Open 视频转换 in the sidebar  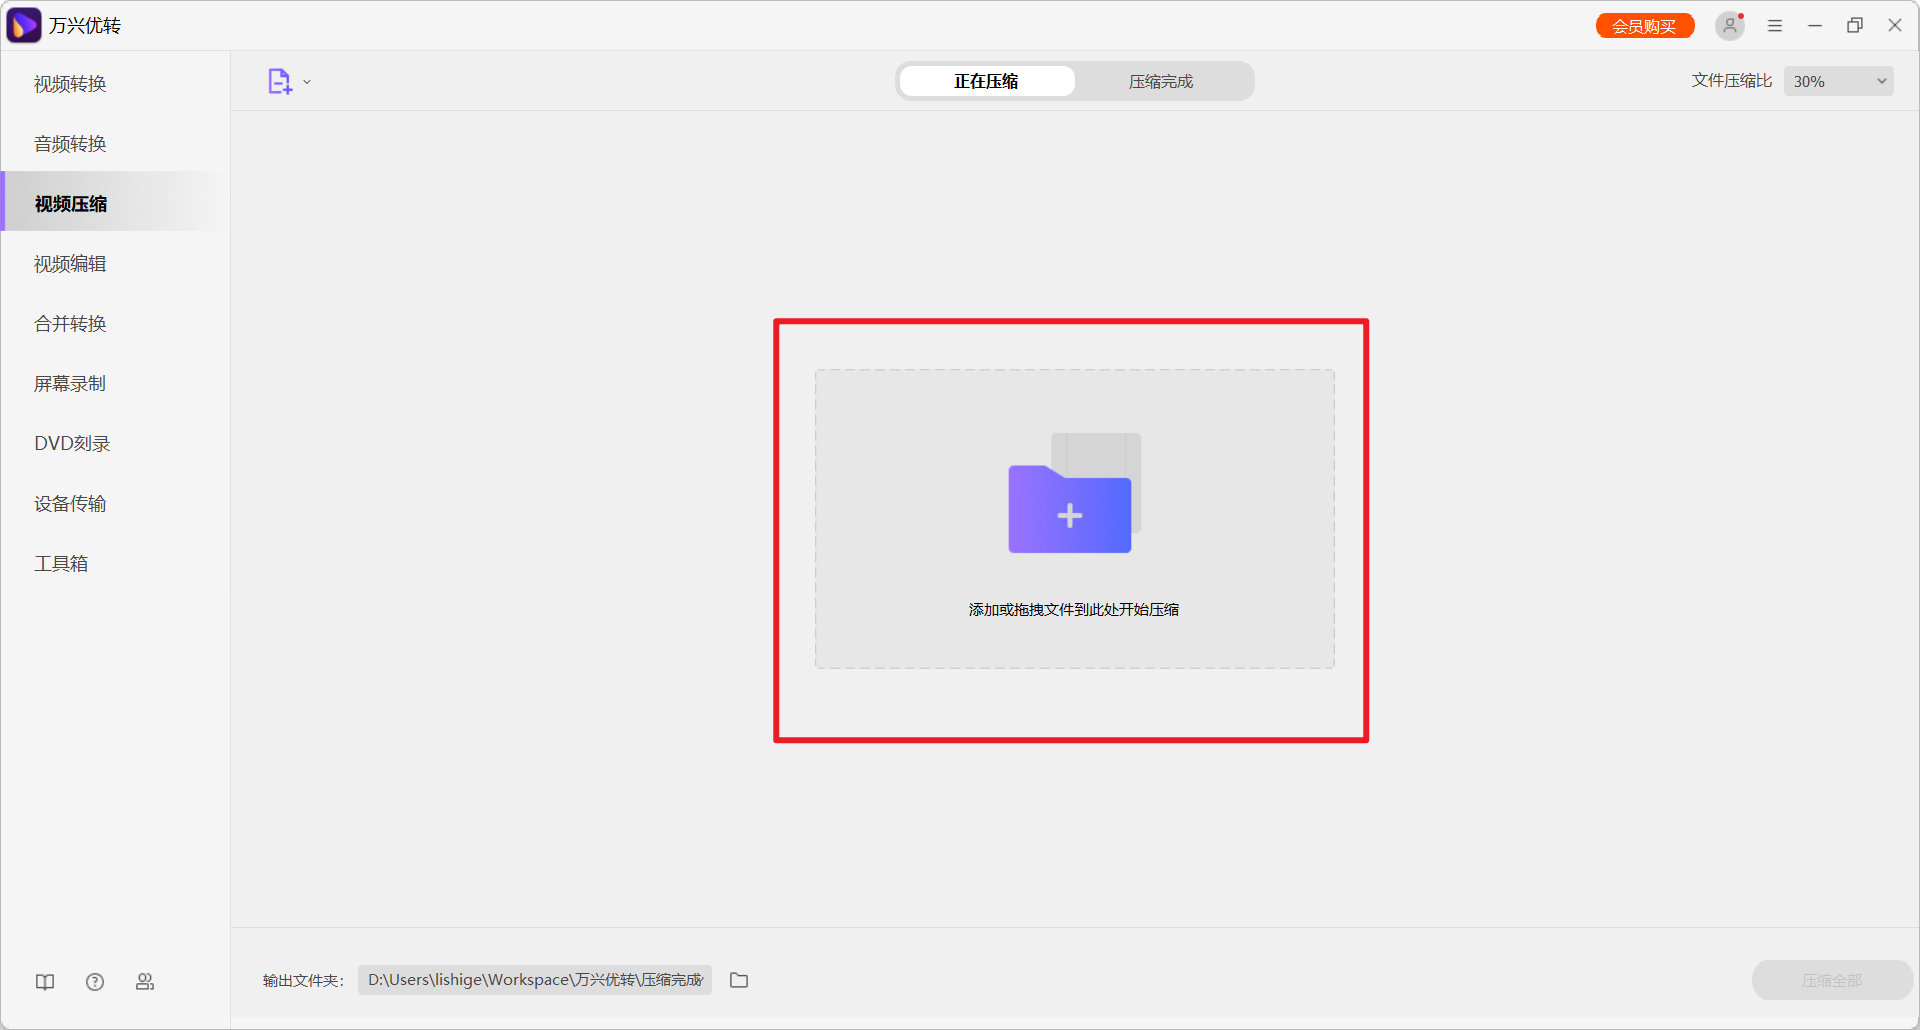tap(70, 84)
